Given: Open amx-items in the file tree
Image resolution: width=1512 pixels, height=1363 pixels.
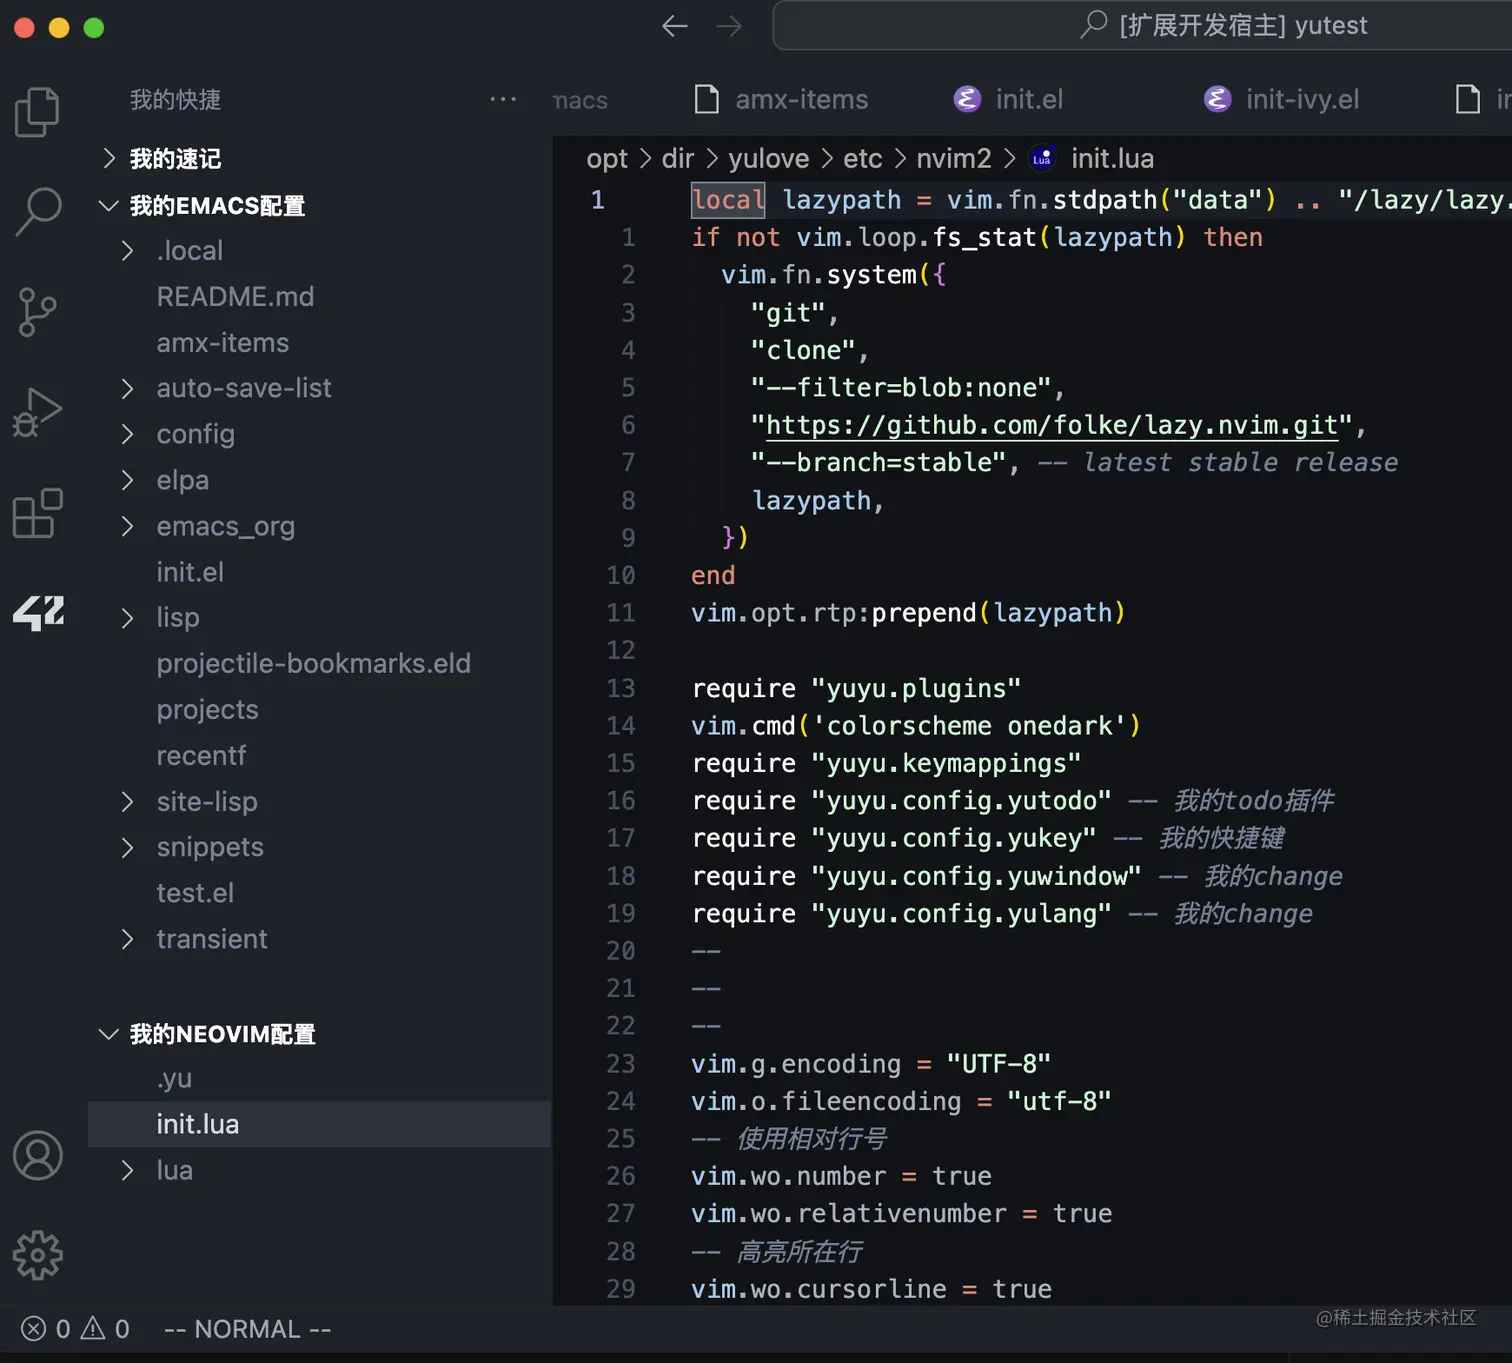Looking at the screenshot, I should pyautogui.click(x=223, y=342).
